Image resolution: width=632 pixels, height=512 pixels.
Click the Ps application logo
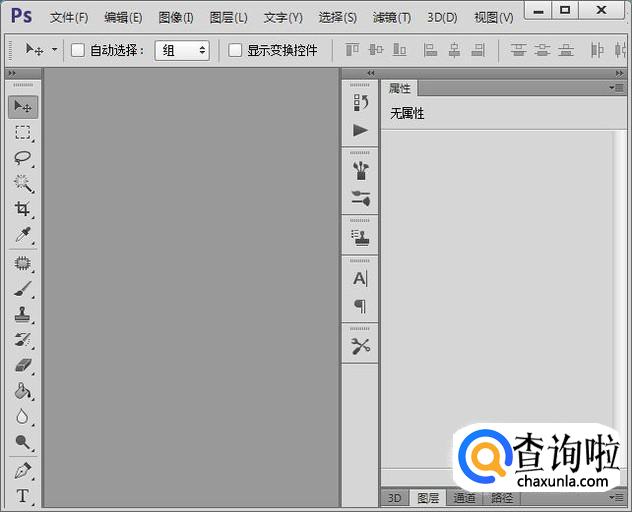coord(21,16)
